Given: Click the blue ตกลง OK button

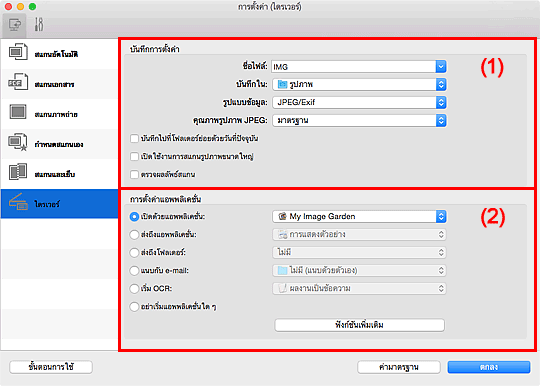Looking at the screenshot, I should (x=489, y=367).
